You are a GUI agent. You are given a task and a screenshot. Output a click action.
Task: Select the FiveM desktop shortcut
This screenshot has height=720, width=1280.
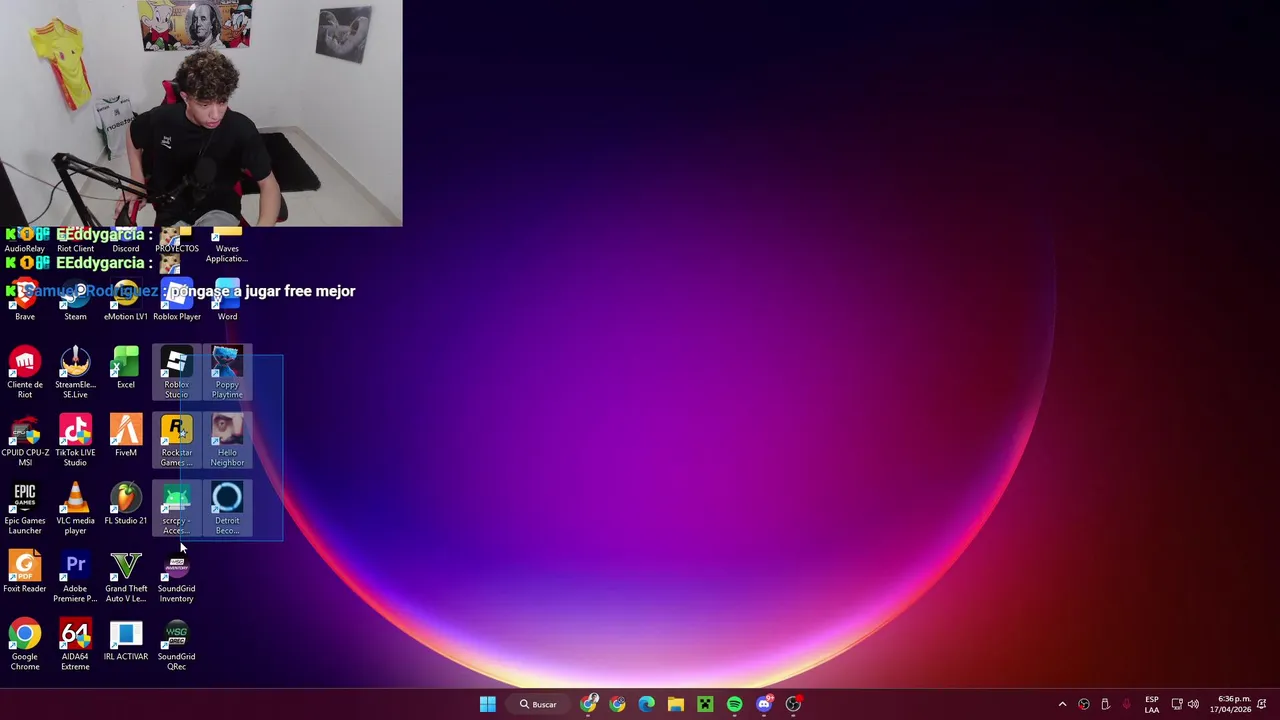click(126, 436)
